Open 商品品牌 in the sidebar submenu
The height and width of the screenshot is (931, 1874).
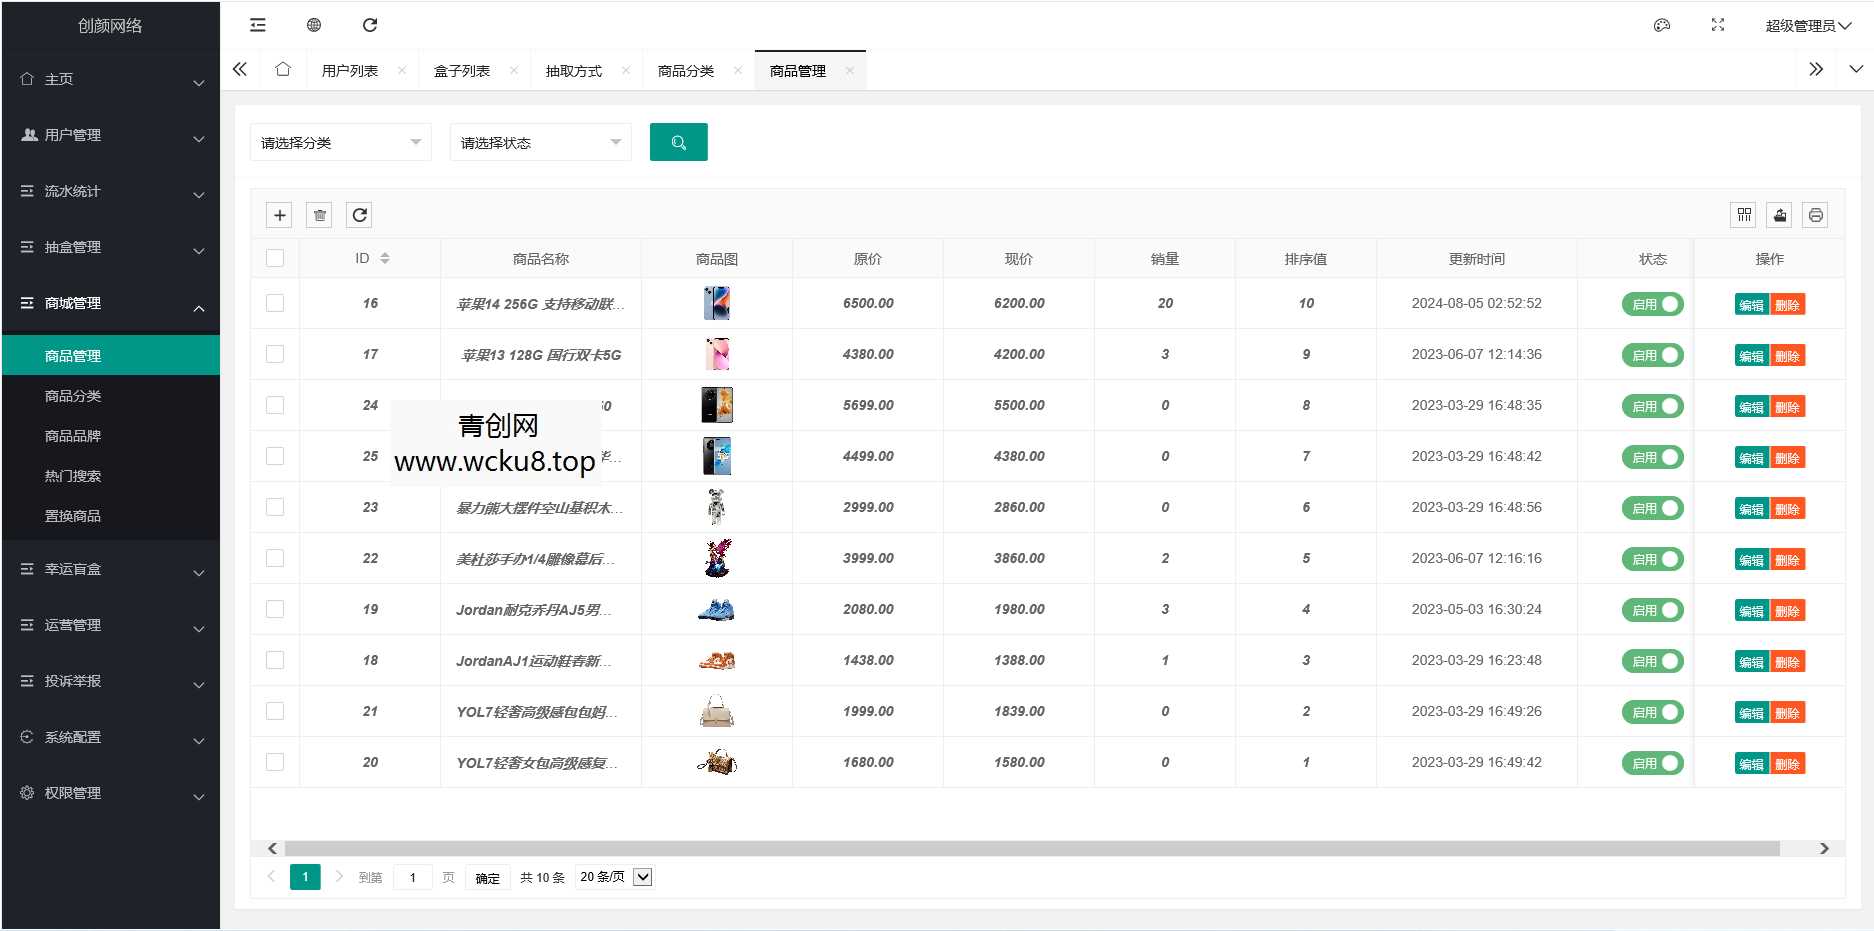[x=73, y=436]
